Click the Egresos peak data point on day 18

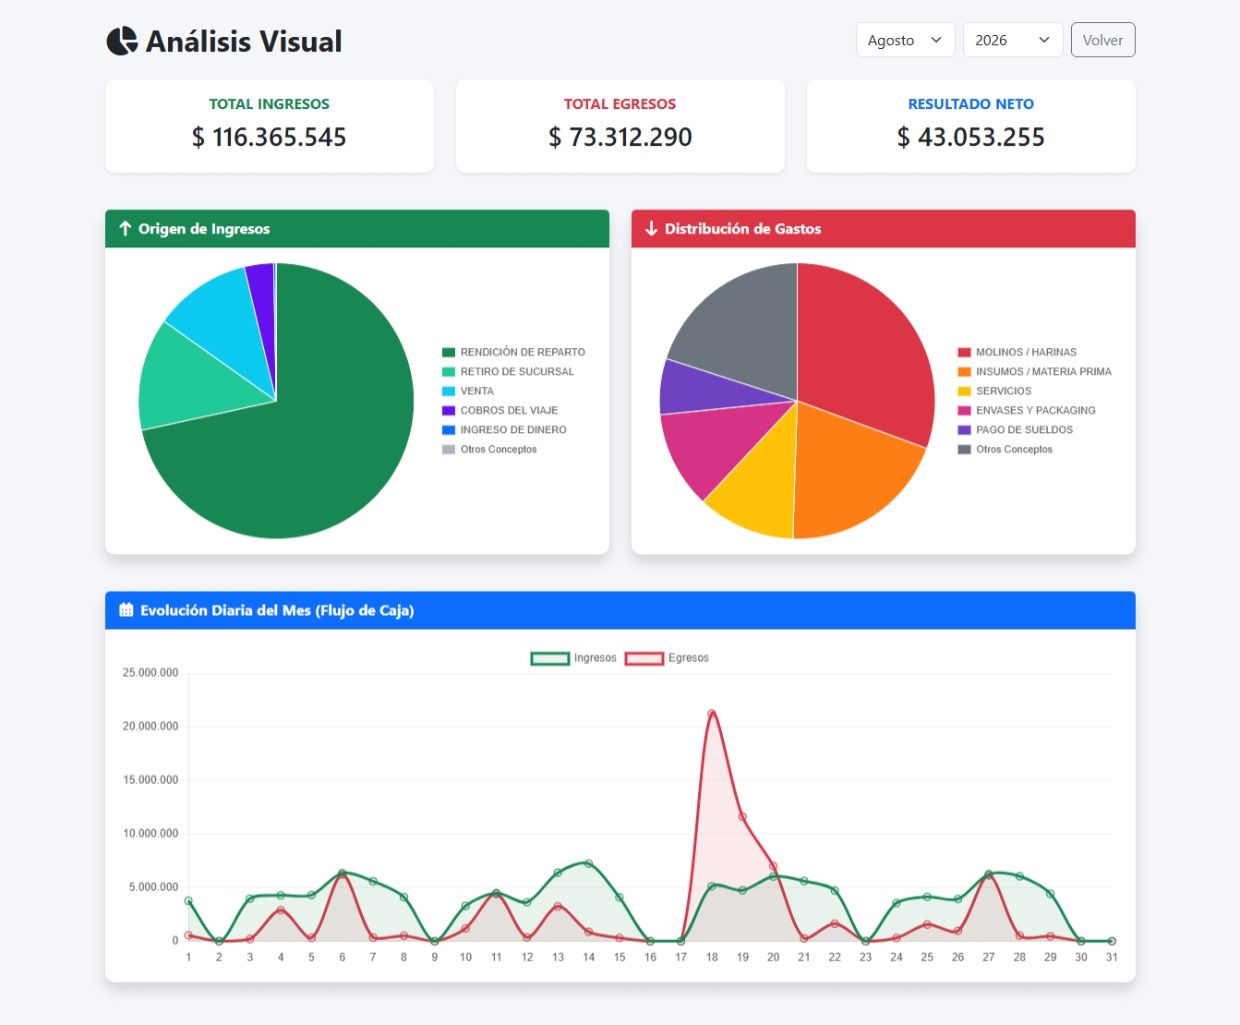712,714
